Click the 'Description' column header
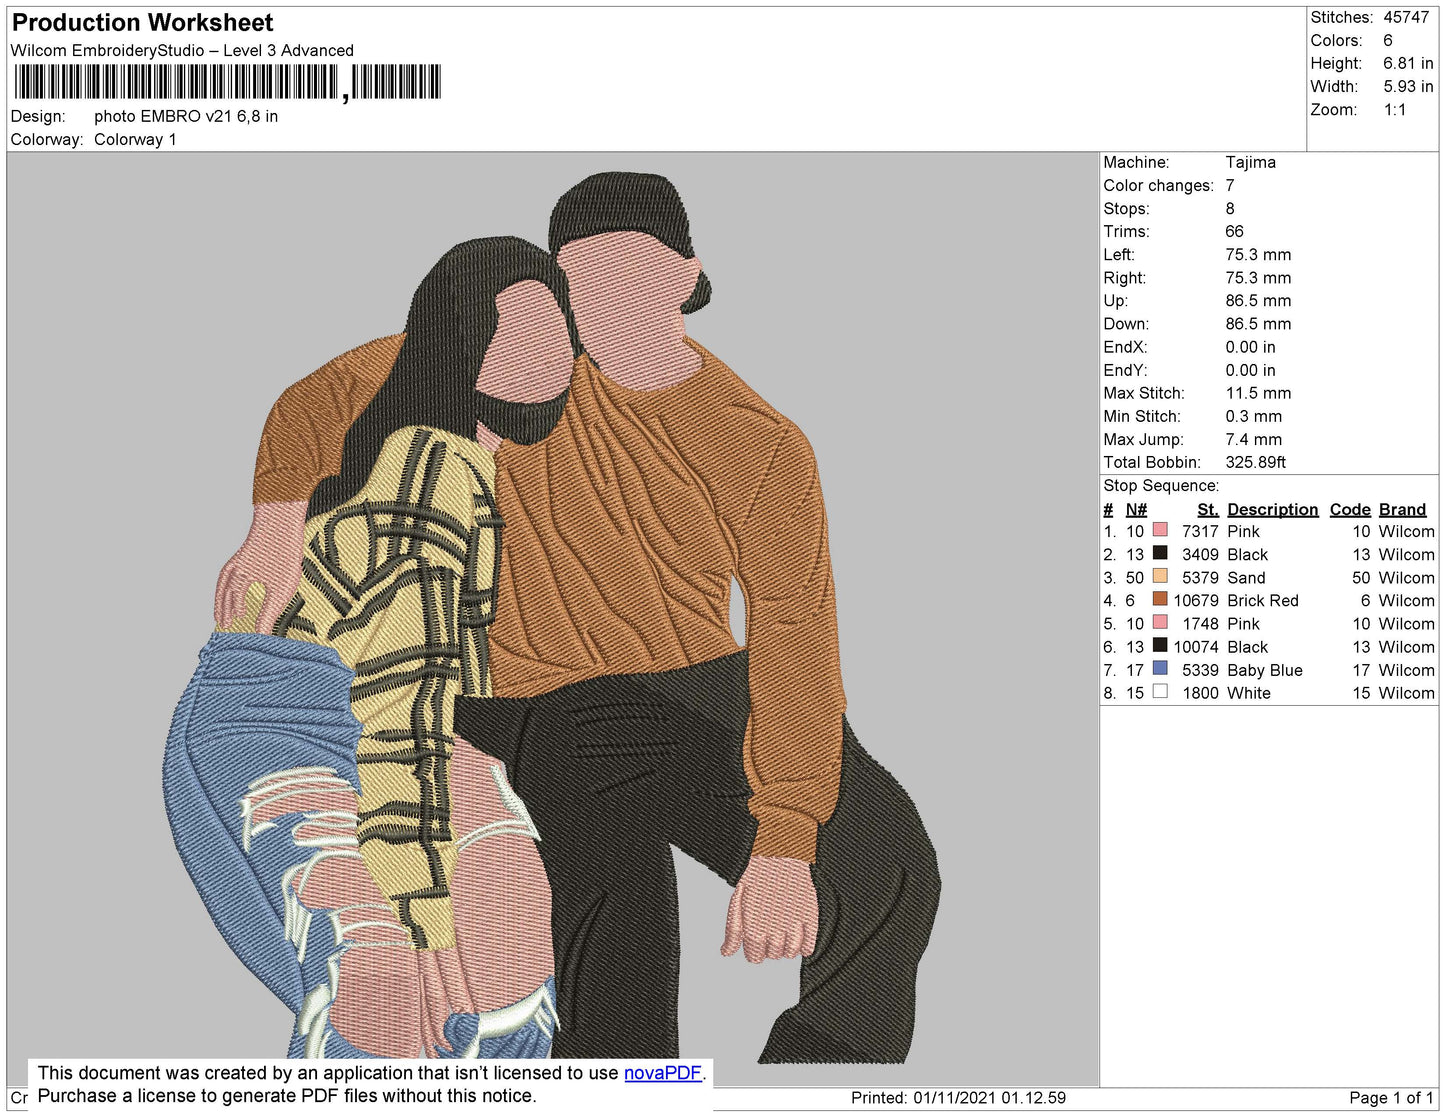The height and width of the screenshot is (1117, 1445). point(1272,509)
